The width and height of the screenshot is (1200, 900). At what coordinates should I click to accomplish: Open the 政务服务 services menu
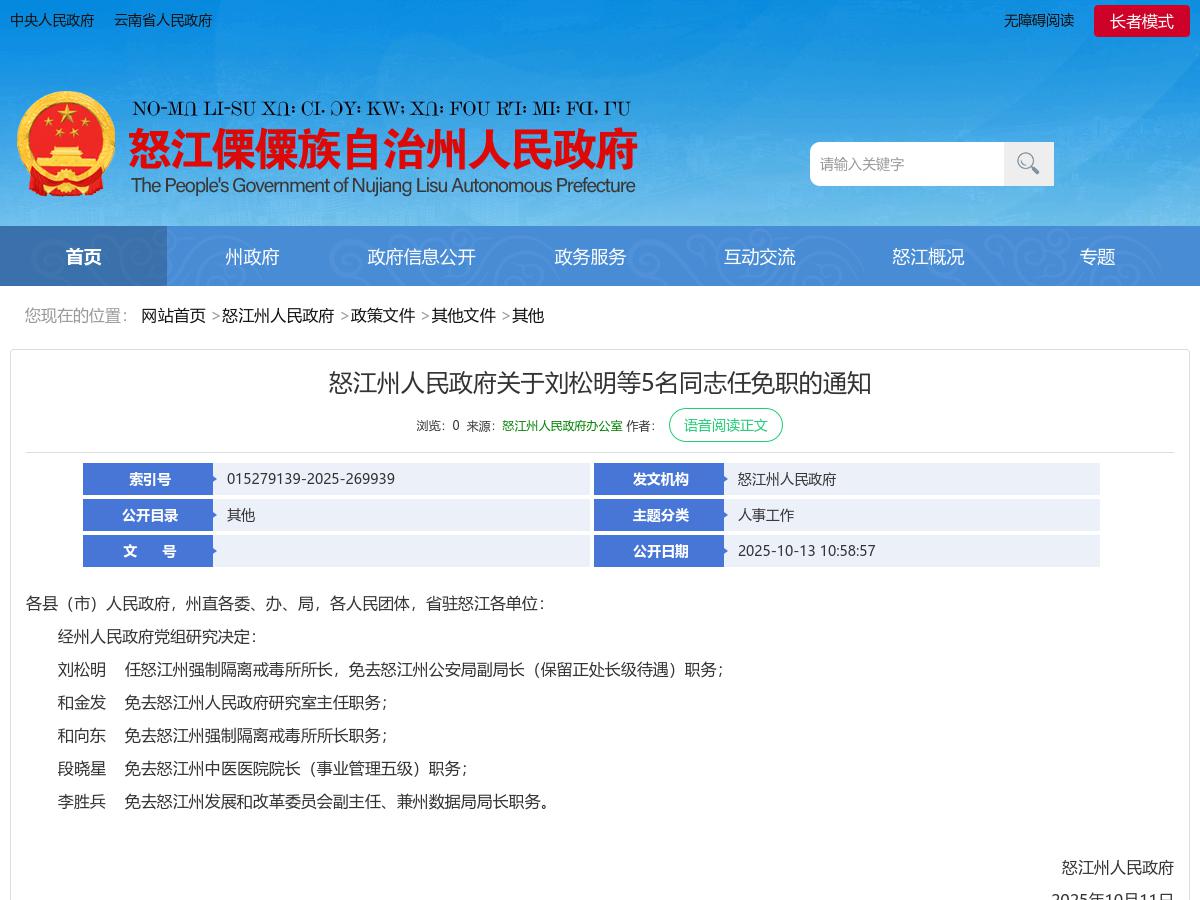[590, 256]
